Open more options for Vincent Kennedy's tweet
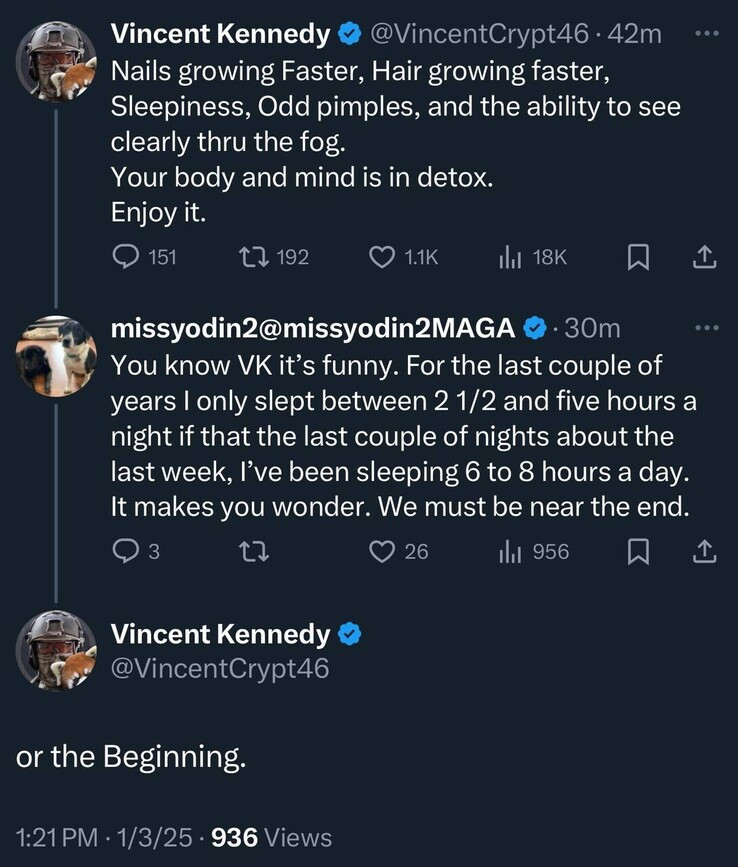738x867 pixels. 705,34
